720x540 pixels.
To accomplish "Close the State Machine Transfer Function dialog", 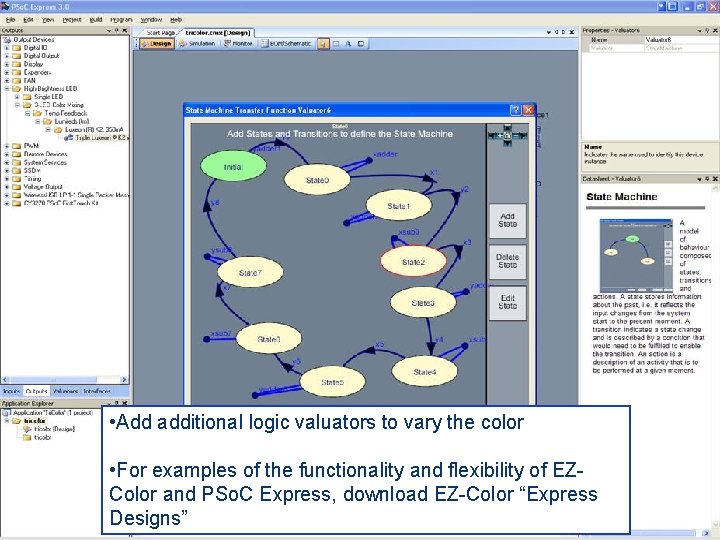I will 529,110.
